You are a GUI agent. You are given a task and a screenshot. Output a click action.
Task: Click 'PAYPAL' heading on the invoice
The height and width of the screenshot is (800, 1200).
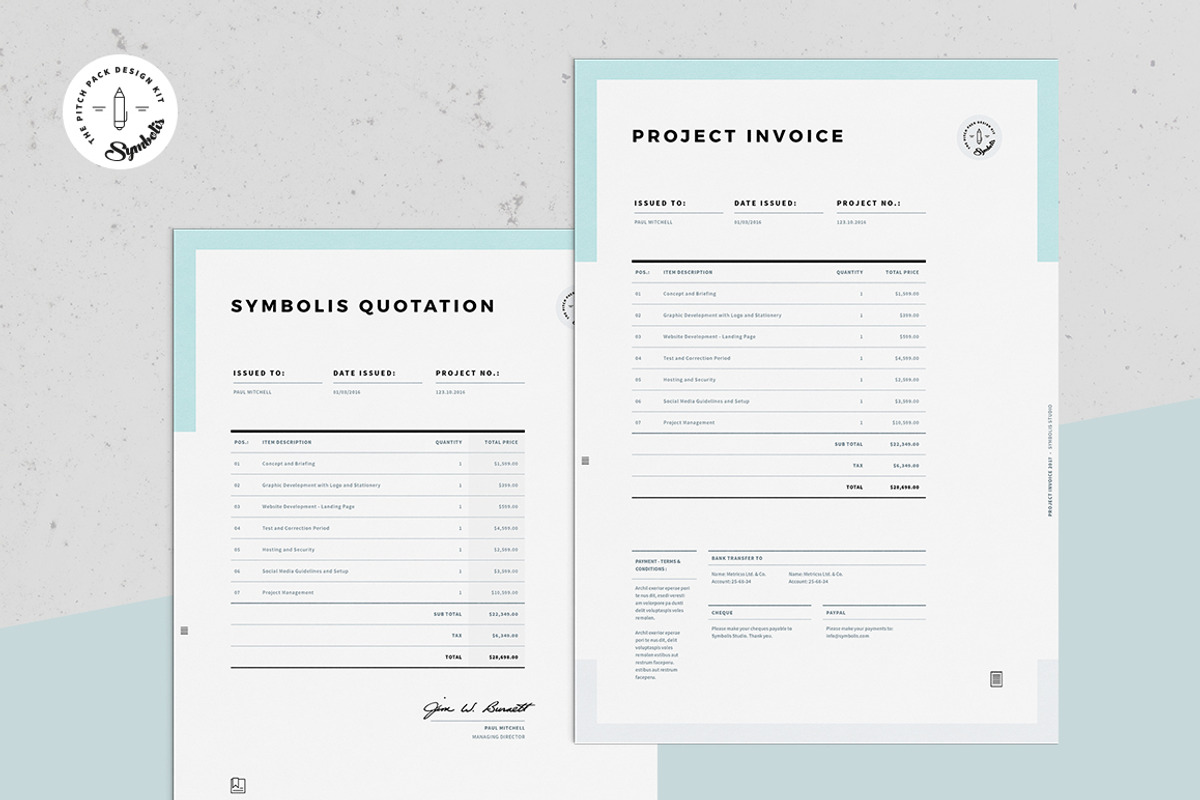836,612
